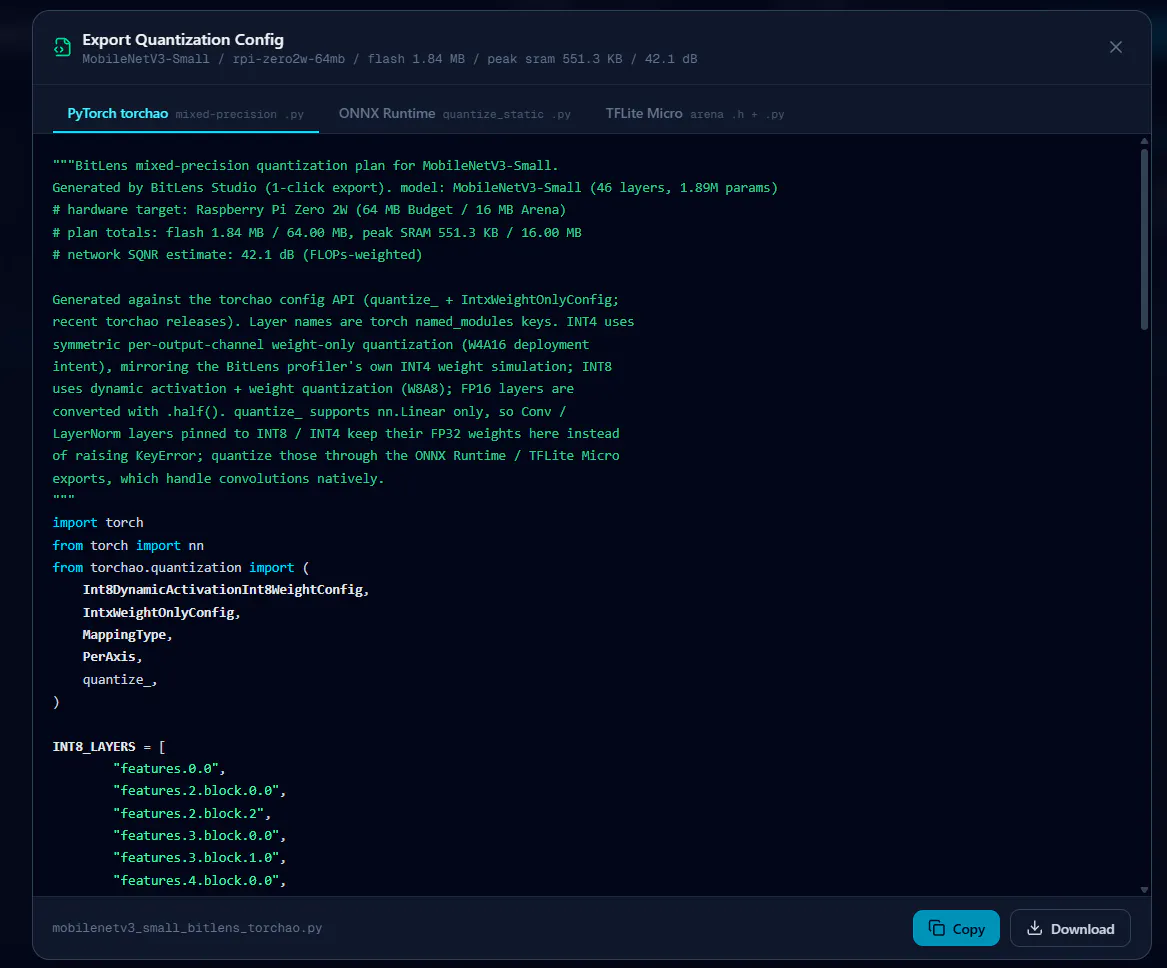Click the "features.2.block.0.0" list entry

coord(199,791)
